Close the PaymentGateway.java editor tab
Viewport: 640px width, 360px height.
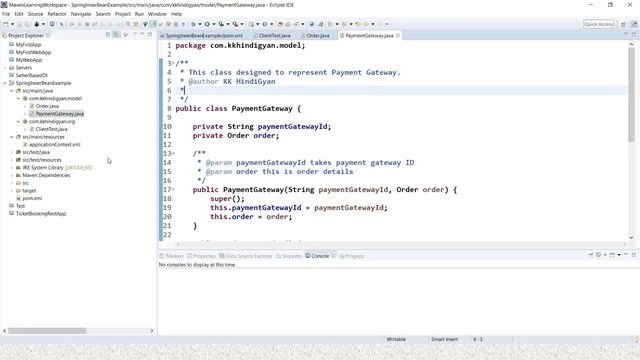pyautogui.click(x=398, y=36)
